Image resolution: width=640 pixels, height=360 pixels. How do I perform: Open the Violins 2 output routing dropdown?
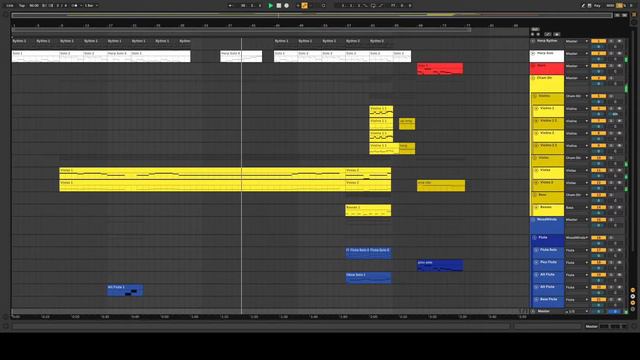click(x=577, y=133)
